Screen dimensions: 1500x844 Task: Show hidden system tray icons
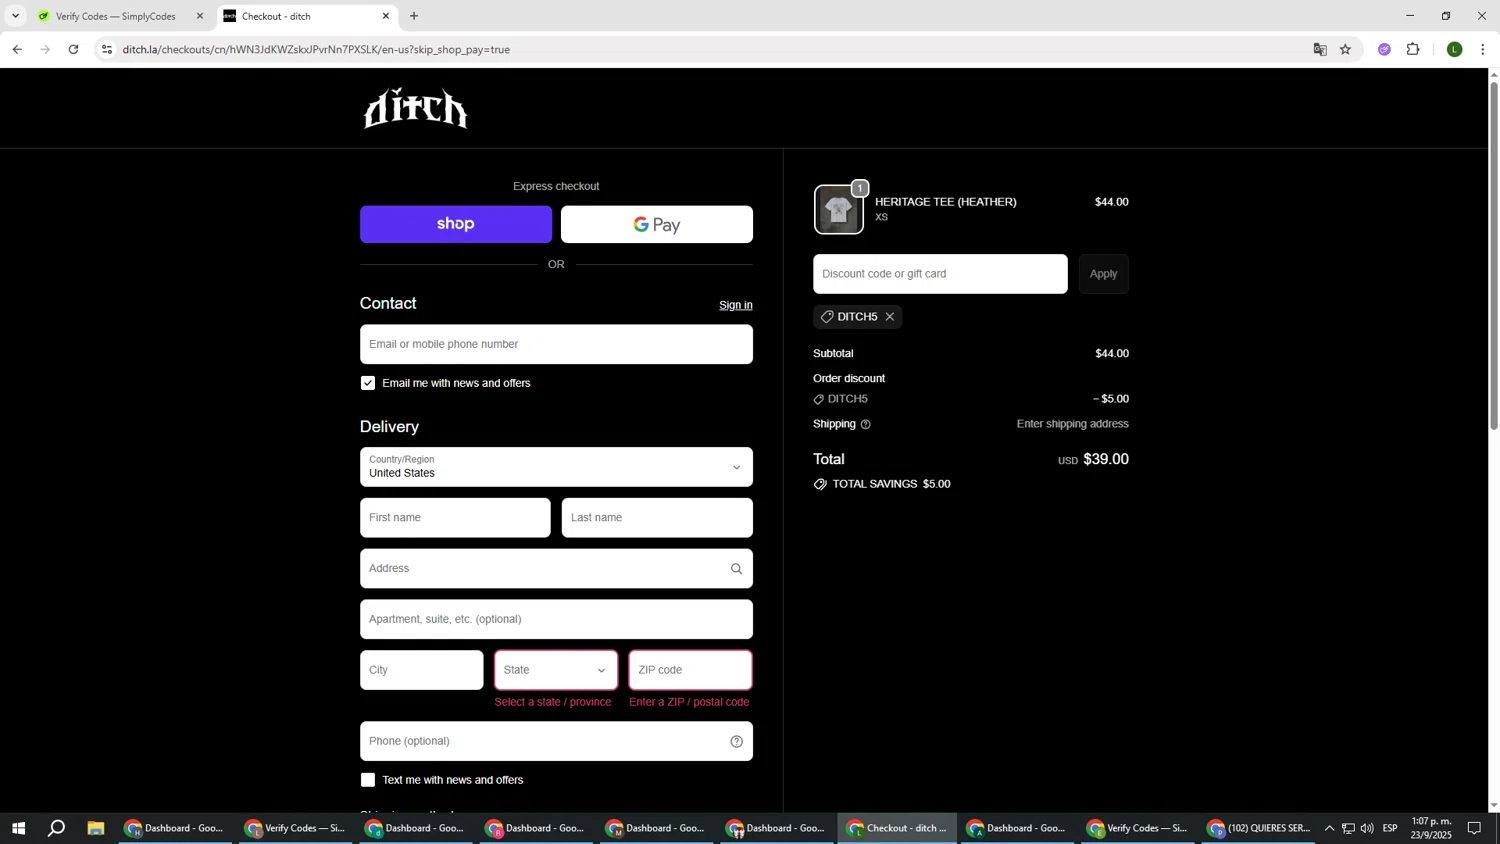pos(1329,828)
